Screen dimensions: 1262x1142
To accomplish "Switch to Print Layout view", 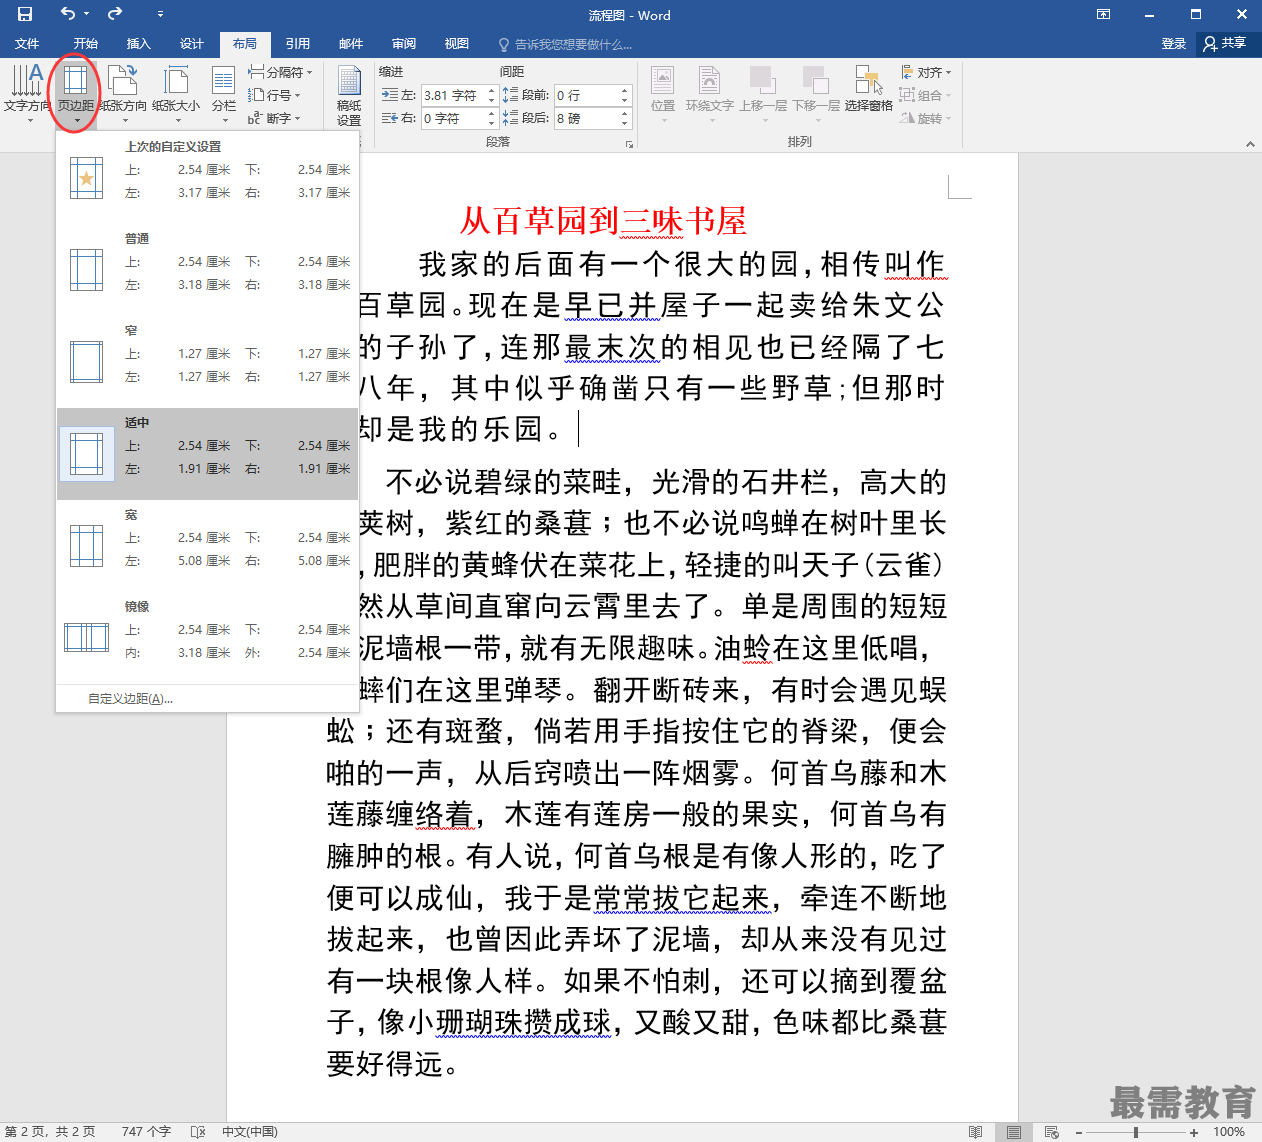I will tap(1014, 1132).
